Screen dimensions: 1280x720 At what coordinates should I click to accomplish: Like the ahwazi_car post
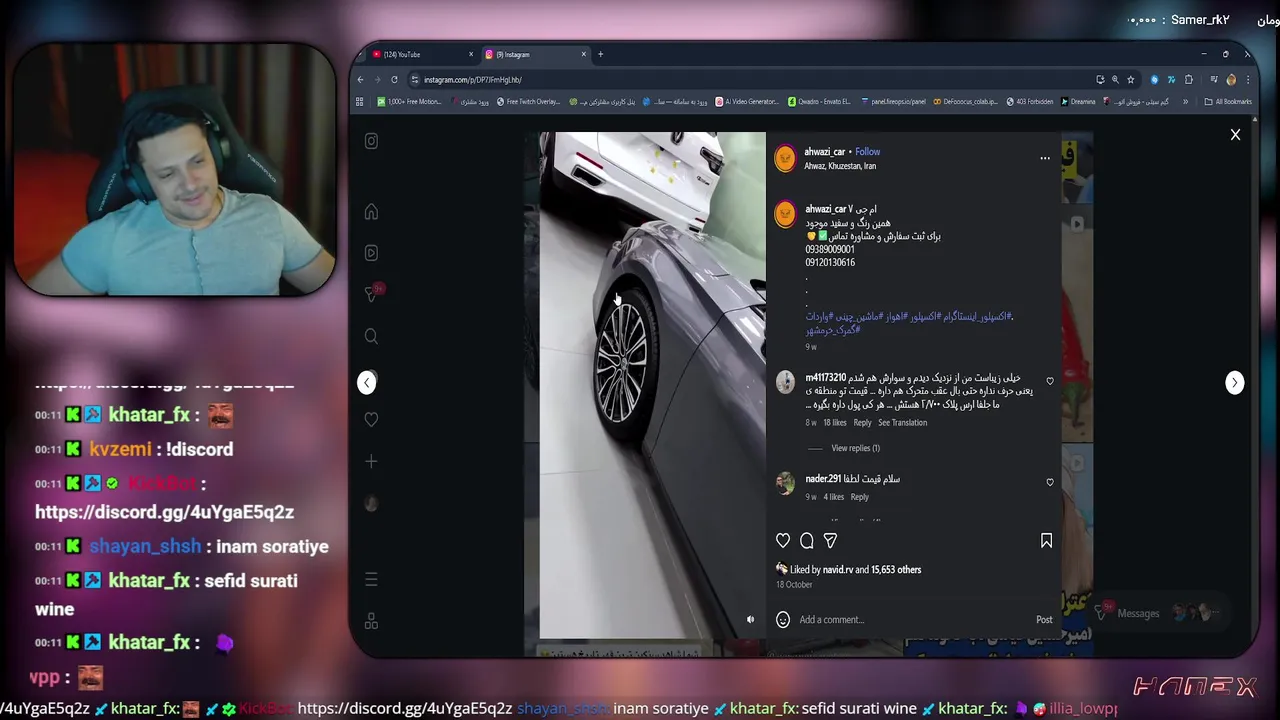(783, 540)
